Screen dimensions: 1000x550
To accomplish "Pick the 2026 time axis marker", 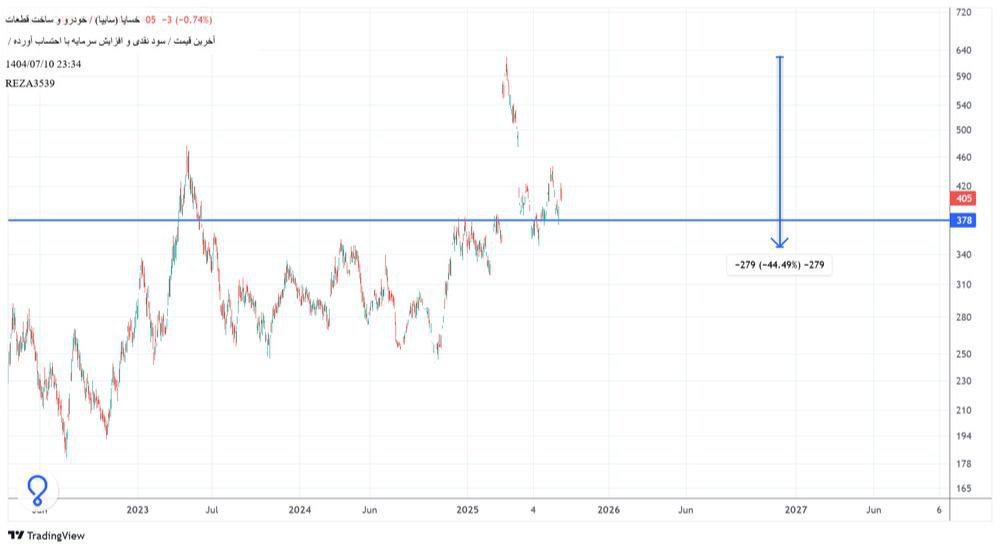I will point(608,509).
